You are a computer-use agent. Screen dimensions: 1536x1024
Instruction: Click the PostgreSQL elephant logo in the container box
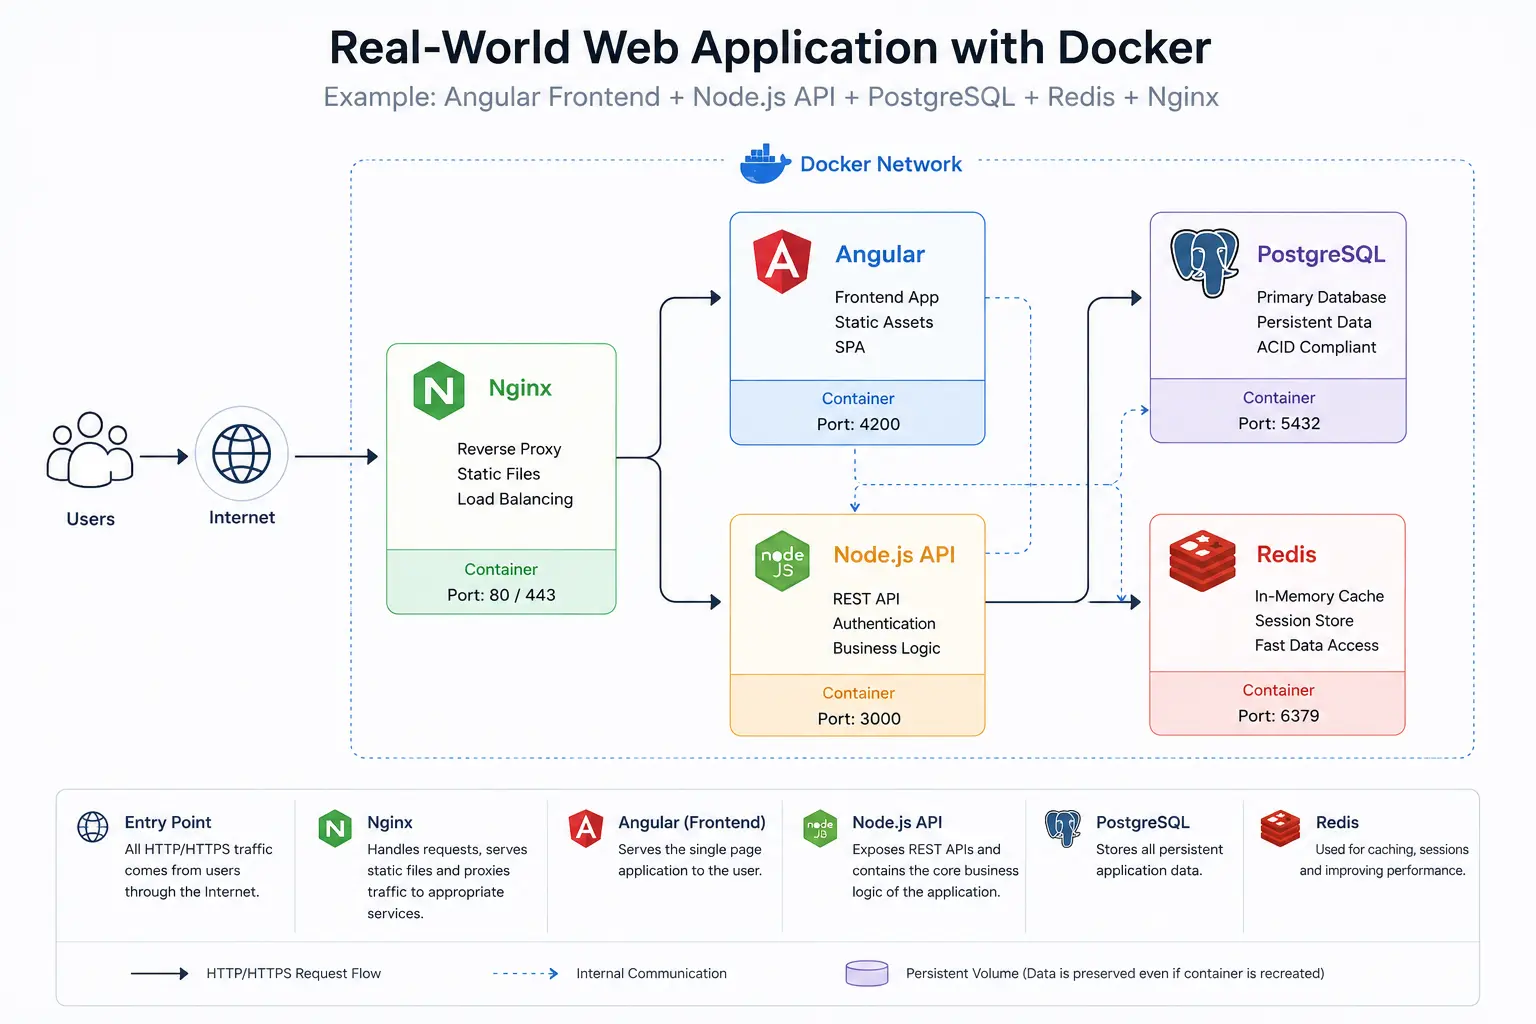click(x=1205, y=262)
